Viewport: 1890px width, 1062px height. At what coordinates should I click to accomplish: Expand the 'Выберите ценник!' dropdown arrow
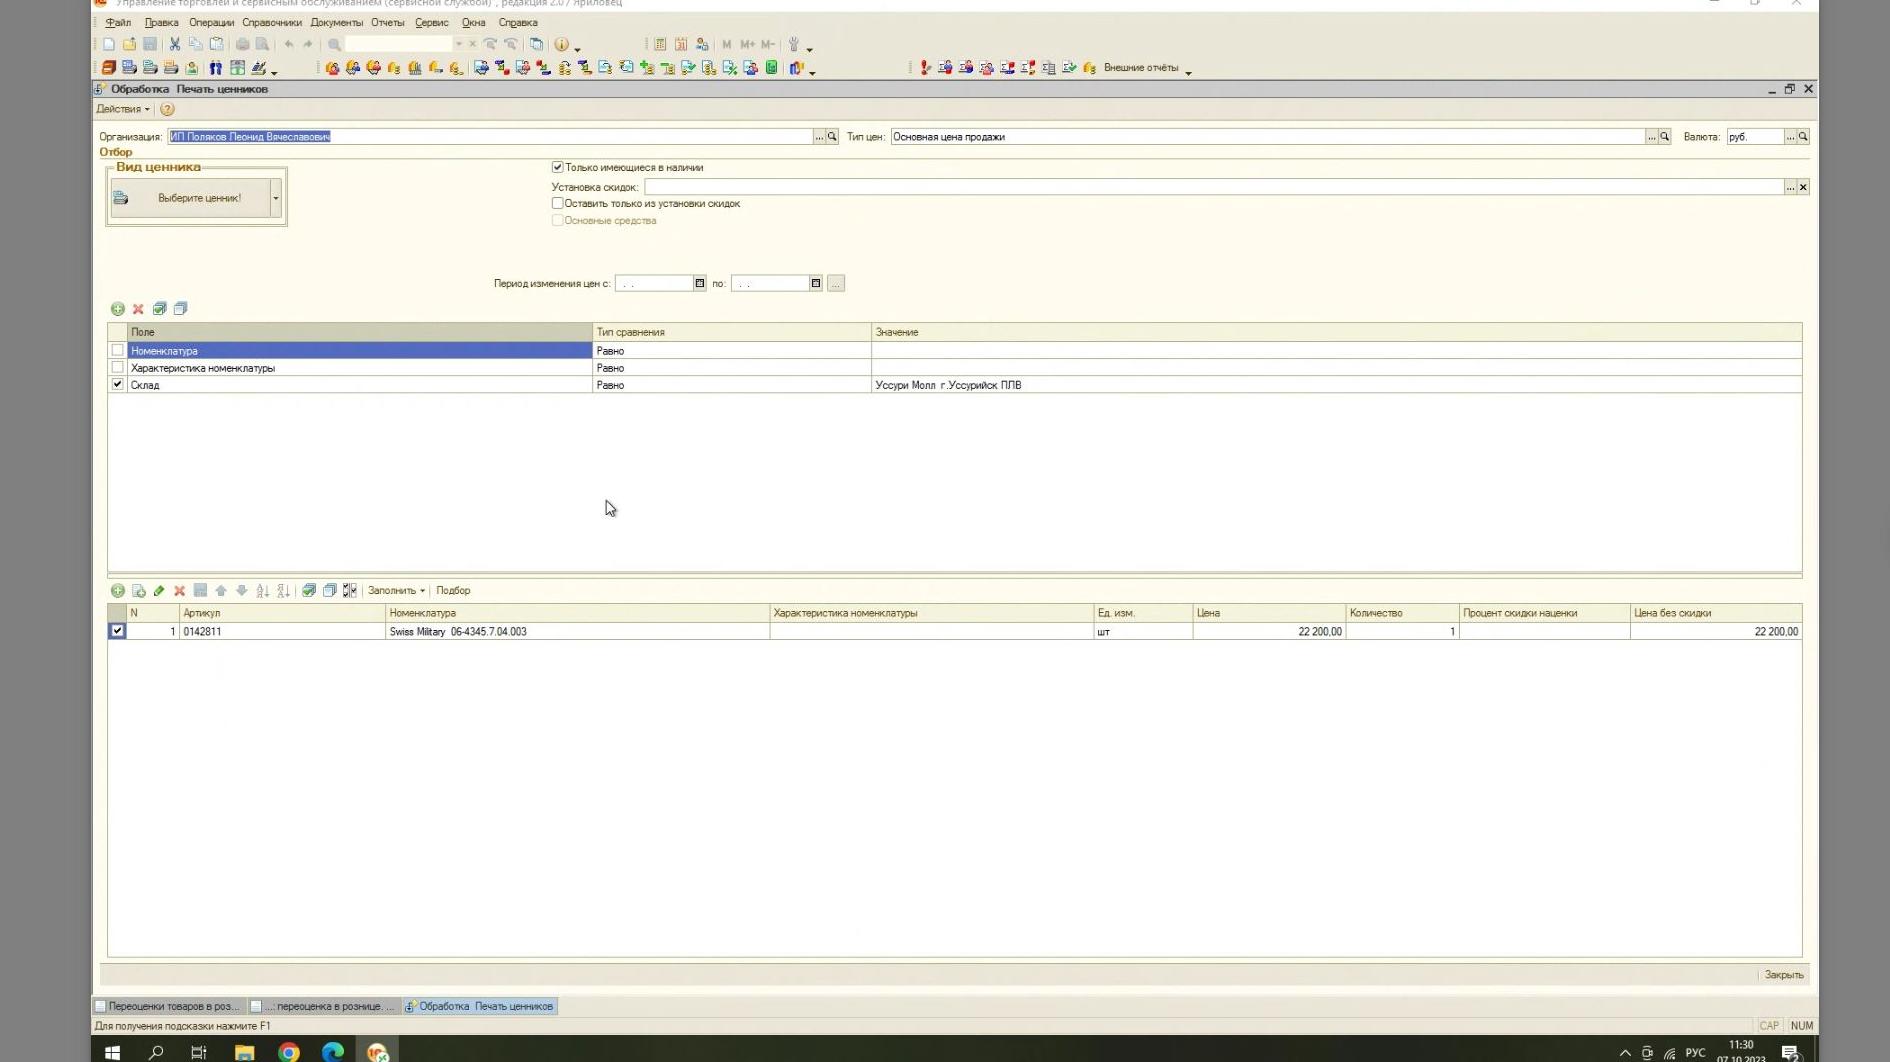click(x=276, y=198)
